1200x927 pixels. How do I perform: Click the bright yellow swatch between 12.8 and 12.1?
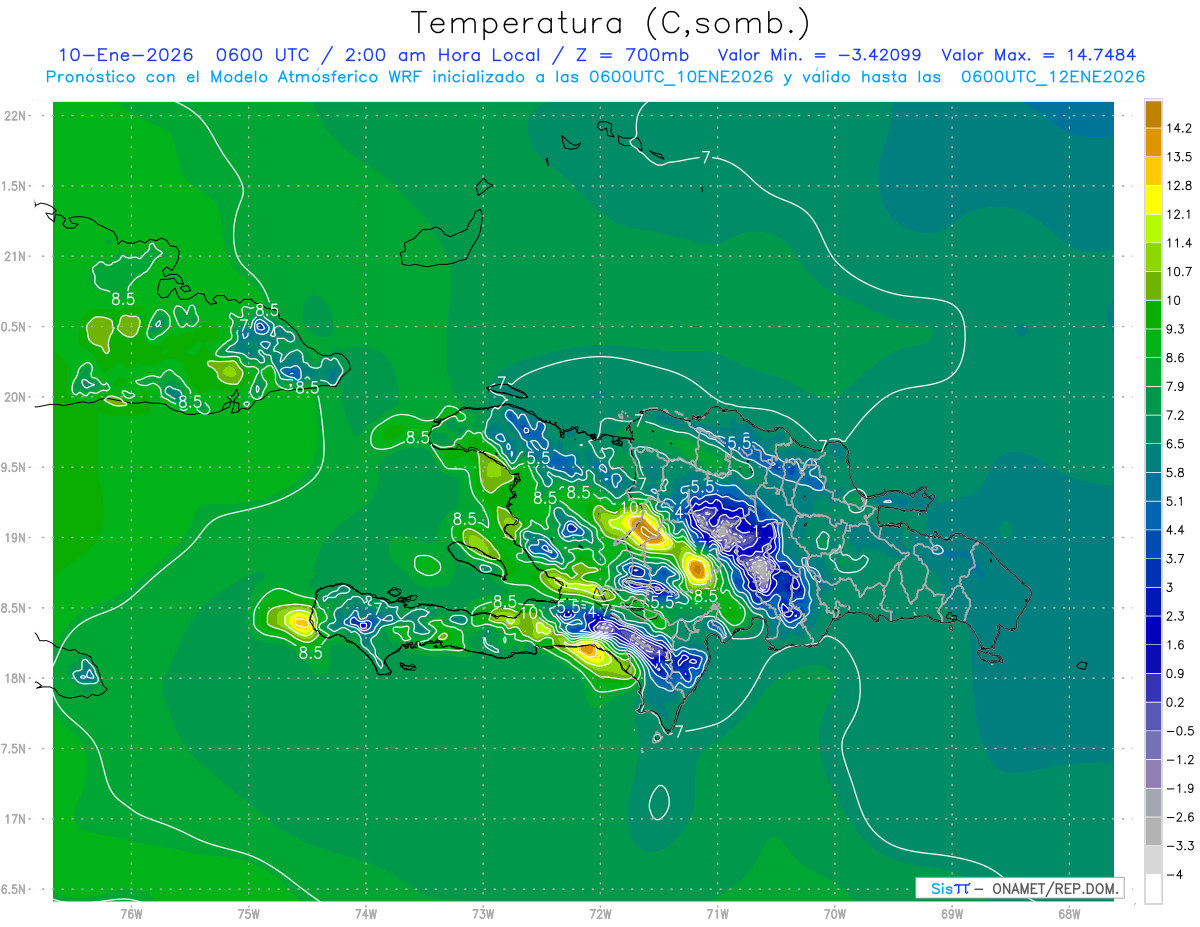1153,200
